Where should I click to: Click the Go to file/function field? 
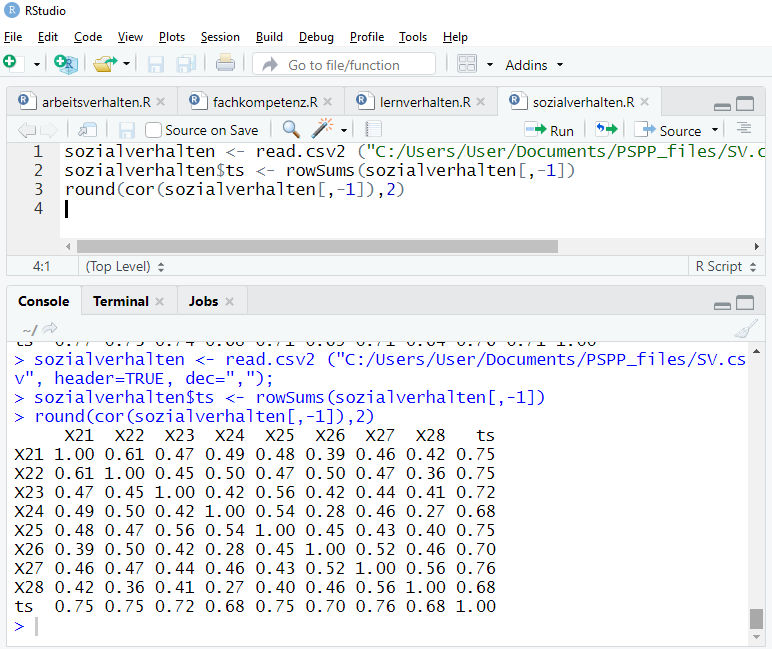[344, 65]
